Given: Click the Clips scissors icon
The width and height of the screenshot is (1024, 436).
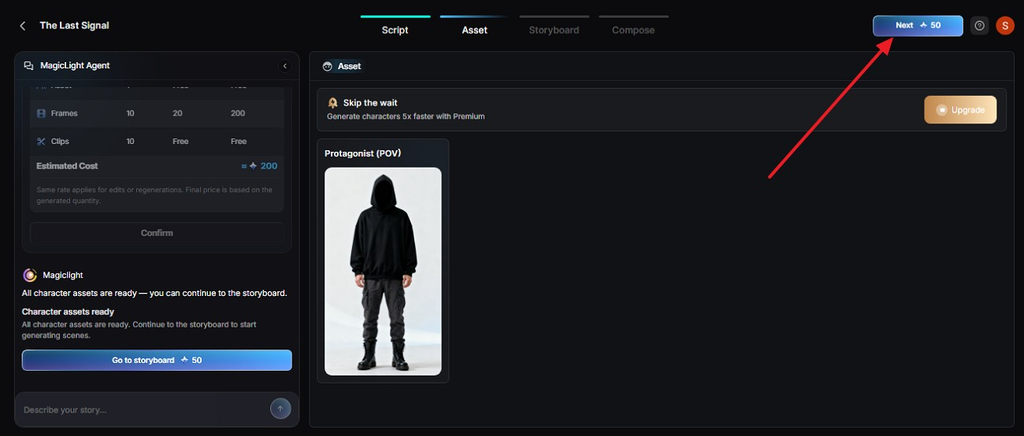Looking at the screenshot, I should (41, 142).
